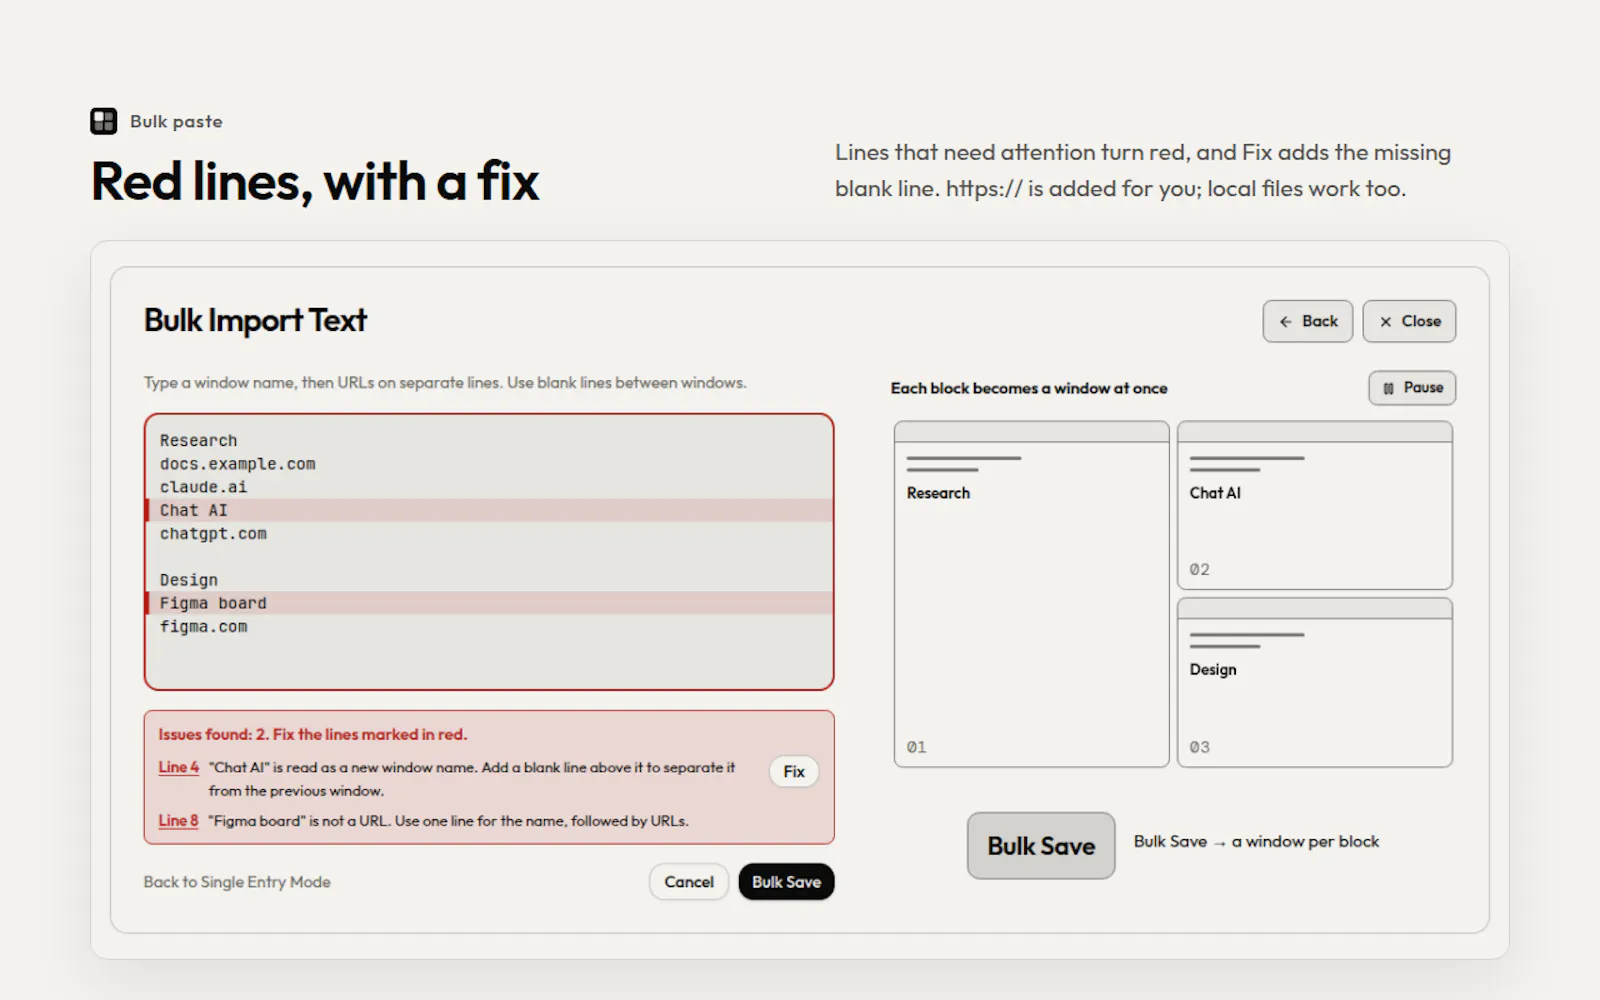This screenshot has width=1600, height=1000.
Task: Click the chatgpt.com line
Action: point(213,534)
